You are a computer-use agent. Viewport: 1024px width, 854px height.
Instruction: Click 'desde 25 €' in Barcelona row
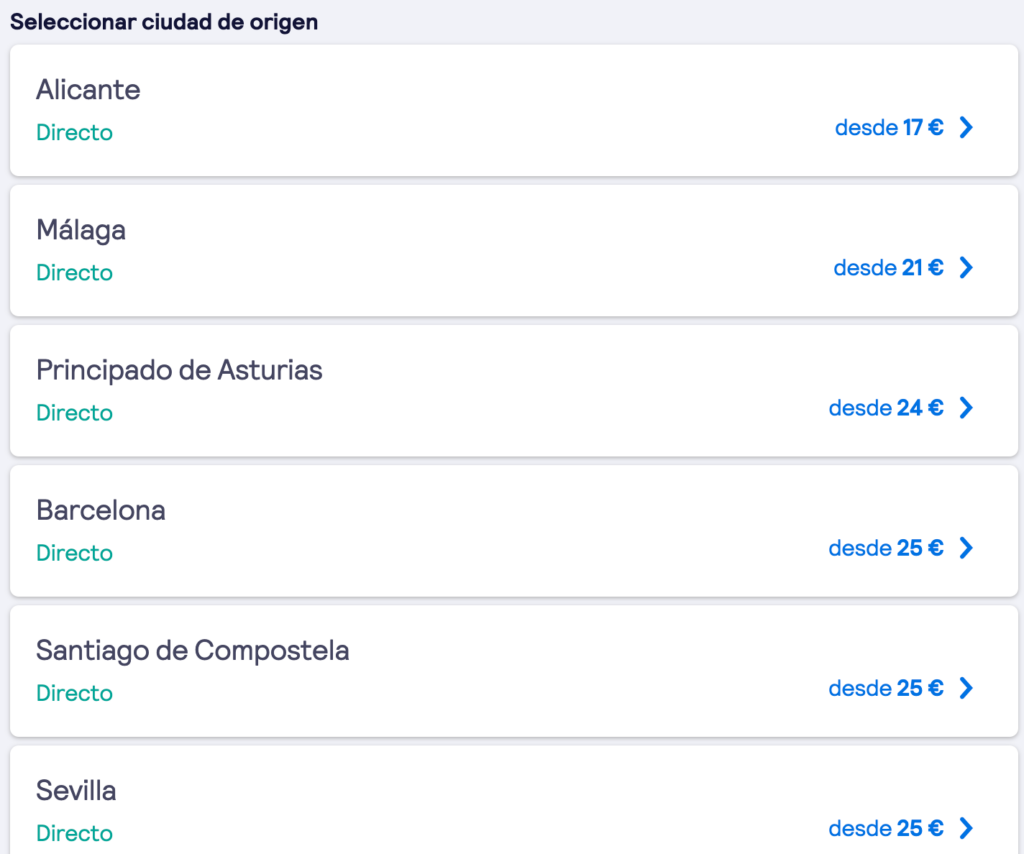(886, 548)
